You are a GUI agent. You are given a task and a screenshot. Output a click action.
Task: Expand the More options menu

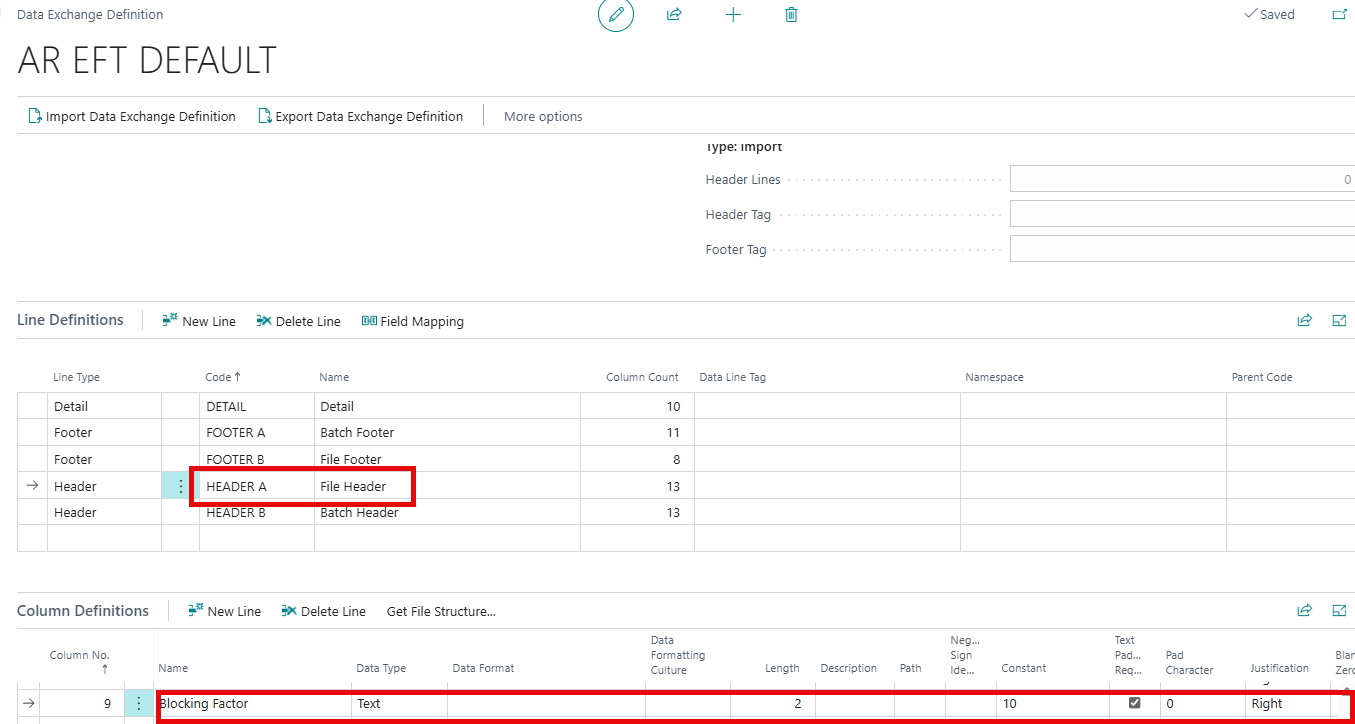pos(543,116)
